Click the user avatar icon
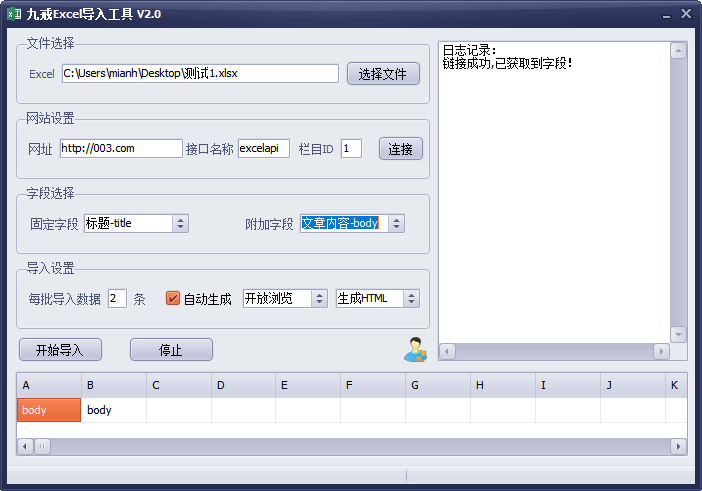Screen dimensions: 702x491 click(415, 350)
